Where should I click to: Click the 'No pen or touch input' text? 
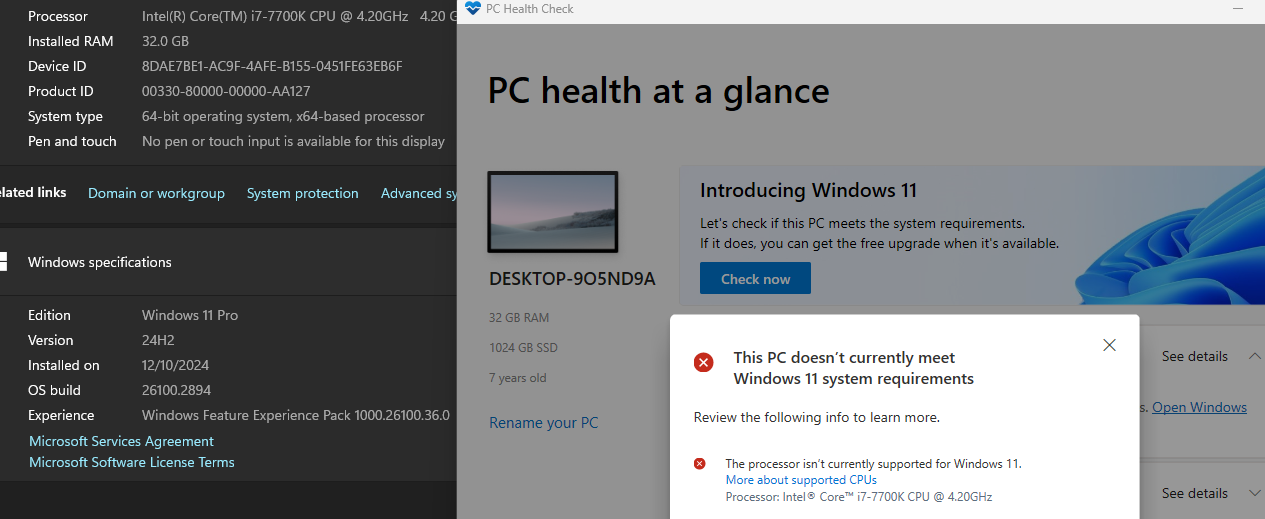click(293, 141)
